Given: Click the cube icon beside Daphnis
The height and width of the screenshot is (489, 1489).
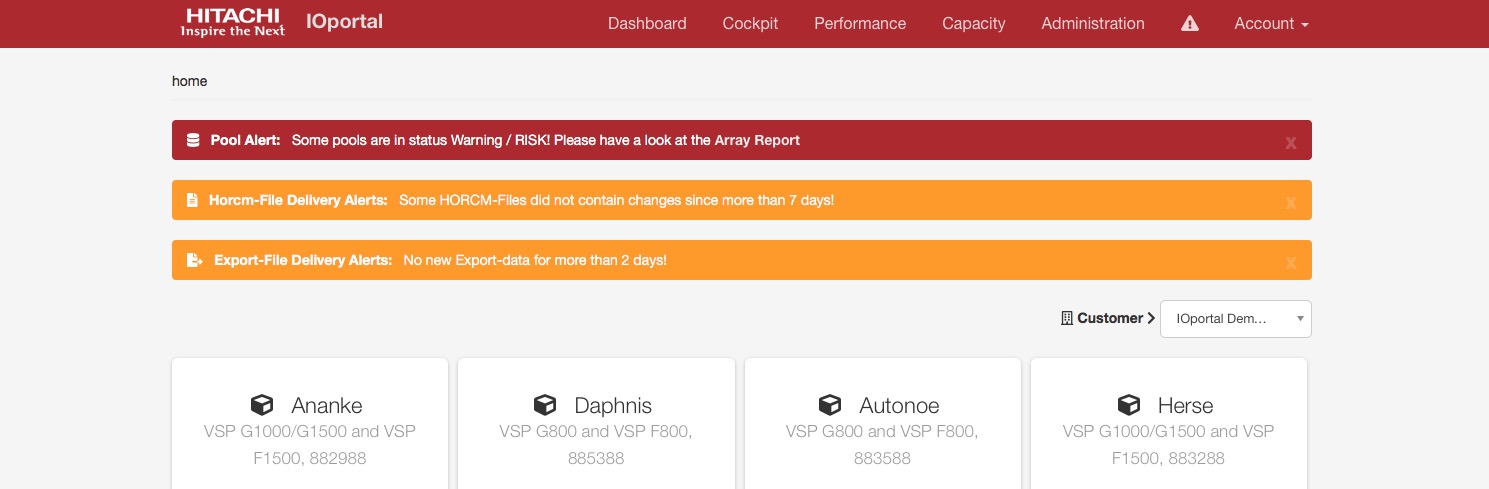Looking at the screenshot, I should (x=545, y=405).
